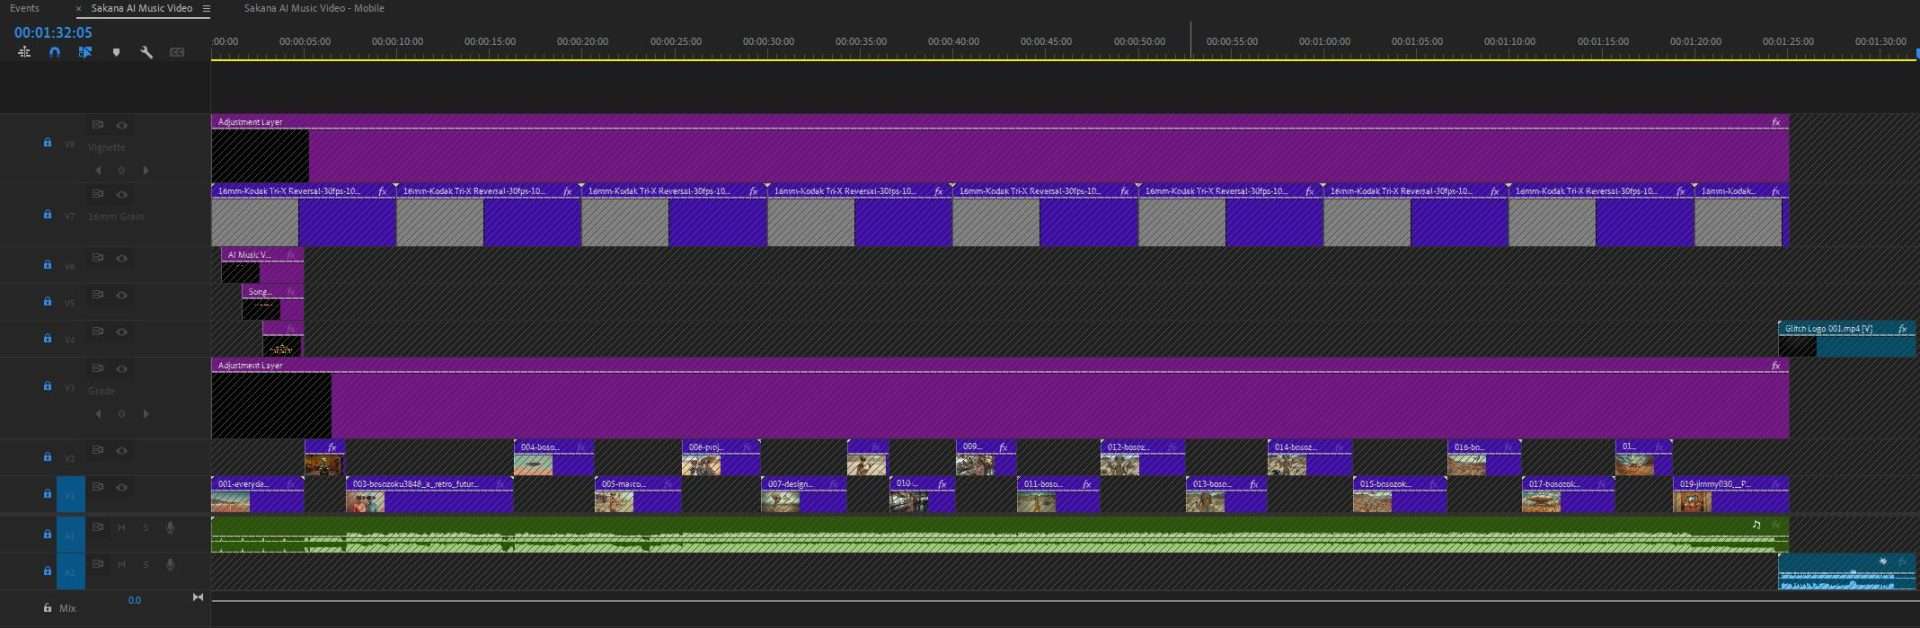Select the green A1 audio waveform clip
1920x628 pixels.
(999, 534)
